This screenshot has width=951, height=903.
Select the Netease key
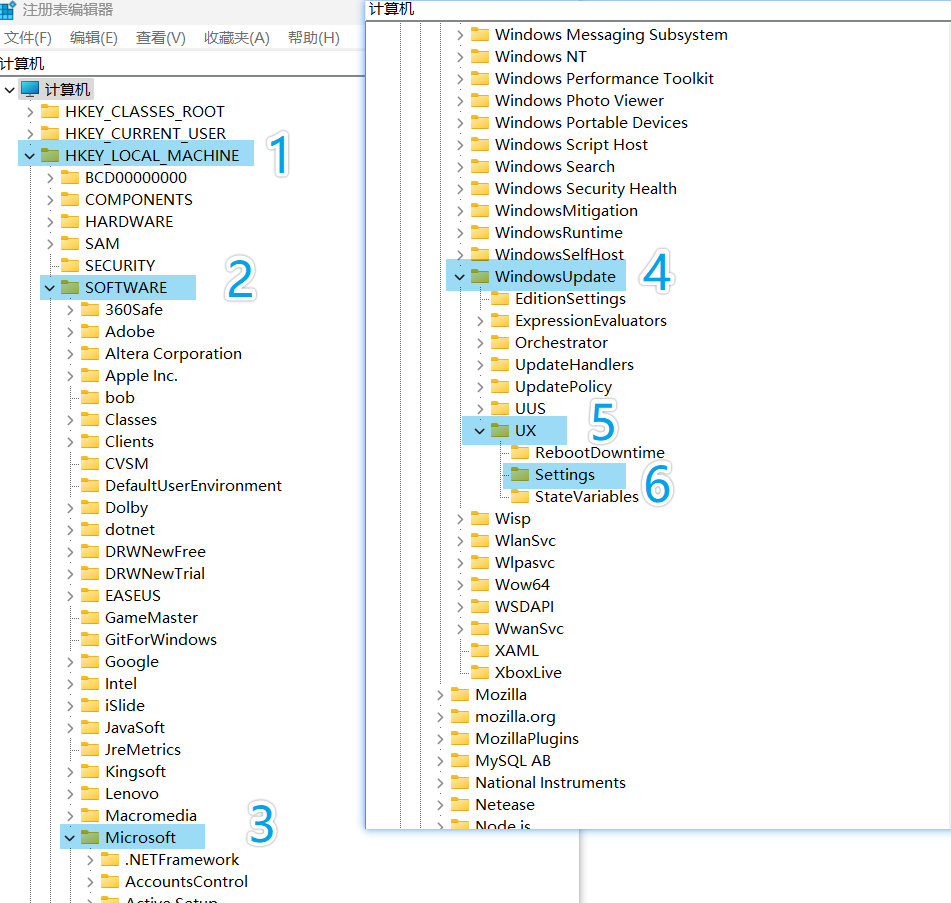click(x=505, y=805)
